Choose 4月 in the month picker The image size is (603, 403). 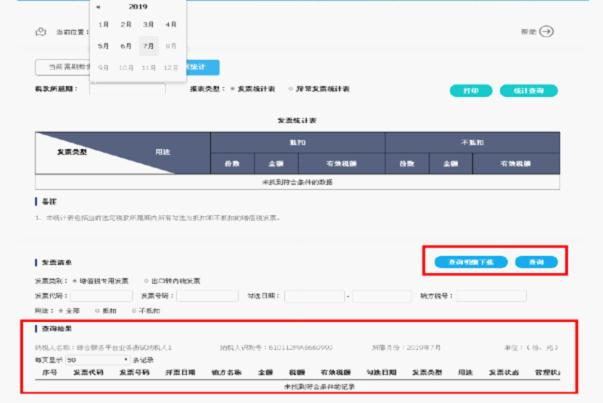tap(171, 24)
